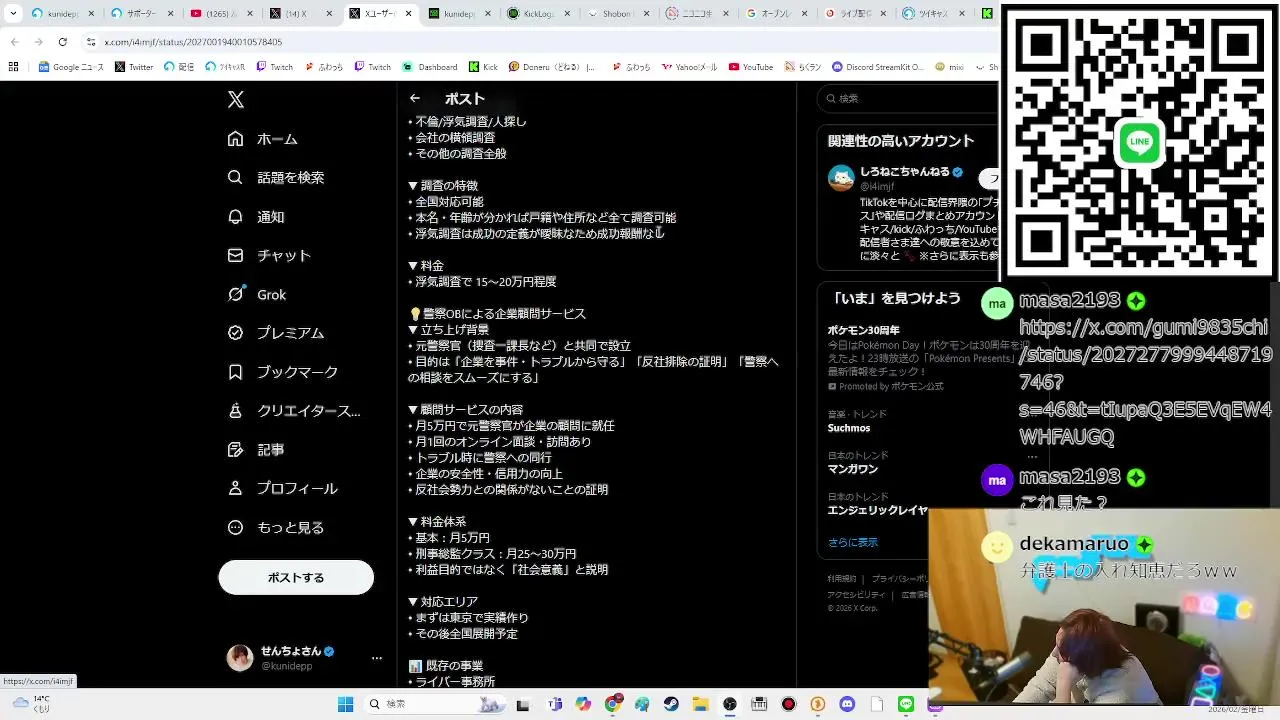This screenshot has width=1280, height=720.
Task: Open the せんちょさん account menu dots
Action: click(x=377, y=658)
